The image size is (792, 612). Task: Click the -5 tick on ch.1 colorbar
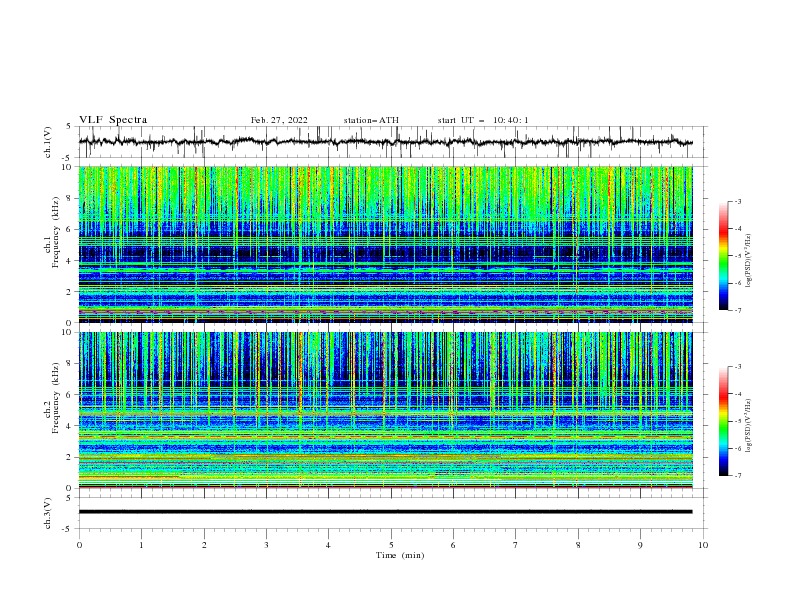(x=737, y=256)
